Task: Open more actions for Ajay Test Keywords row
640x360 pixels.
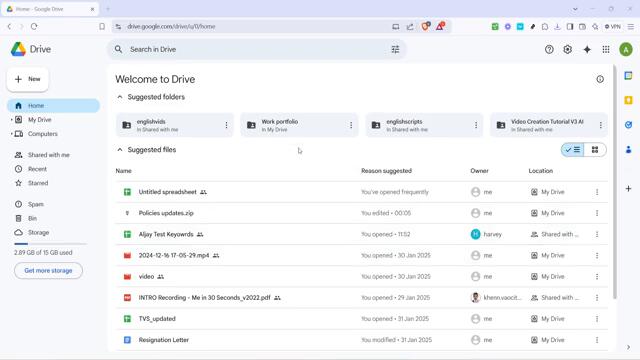Action: (x=597, y=234)
